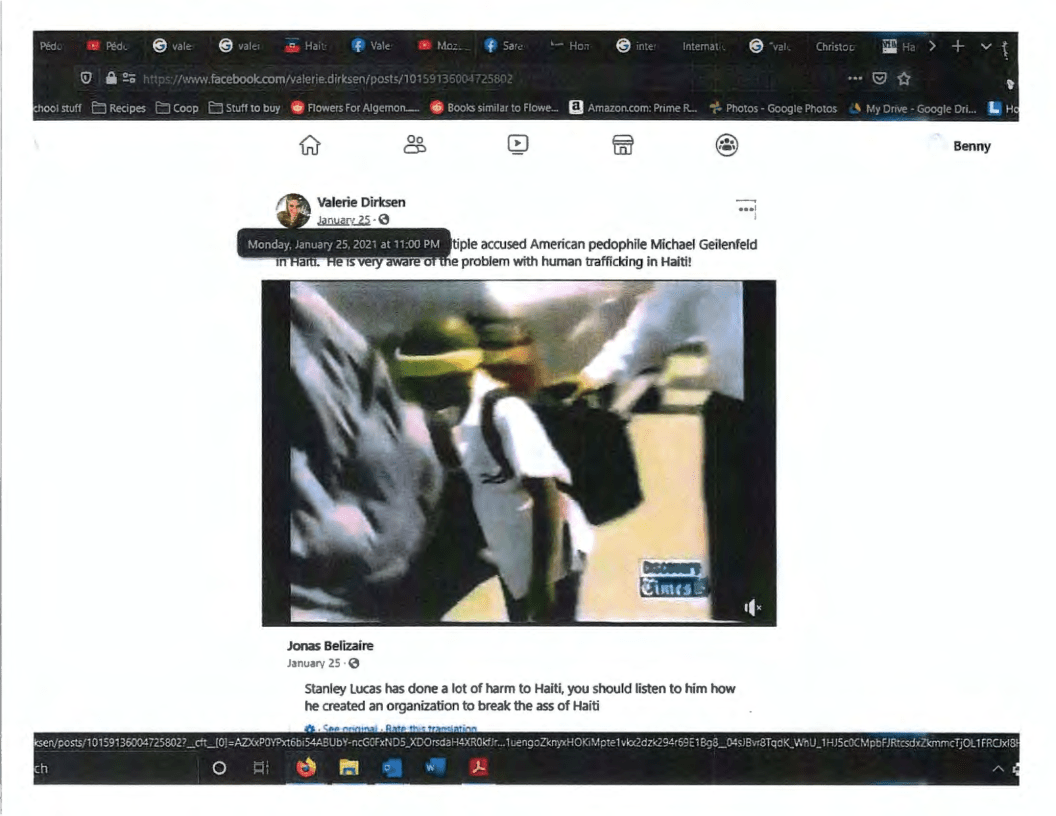This screenshot has height=816, width=1056.
Task: Open page actions ellipsis in address bar
Action: pyautogui.click(x=855, y=78)
